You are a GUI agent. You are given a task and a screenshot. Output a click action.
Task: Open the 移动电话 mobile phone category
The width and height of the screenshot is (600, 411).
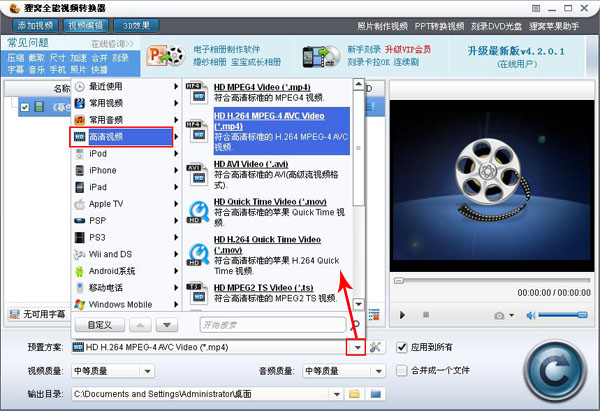coord(125,288)
